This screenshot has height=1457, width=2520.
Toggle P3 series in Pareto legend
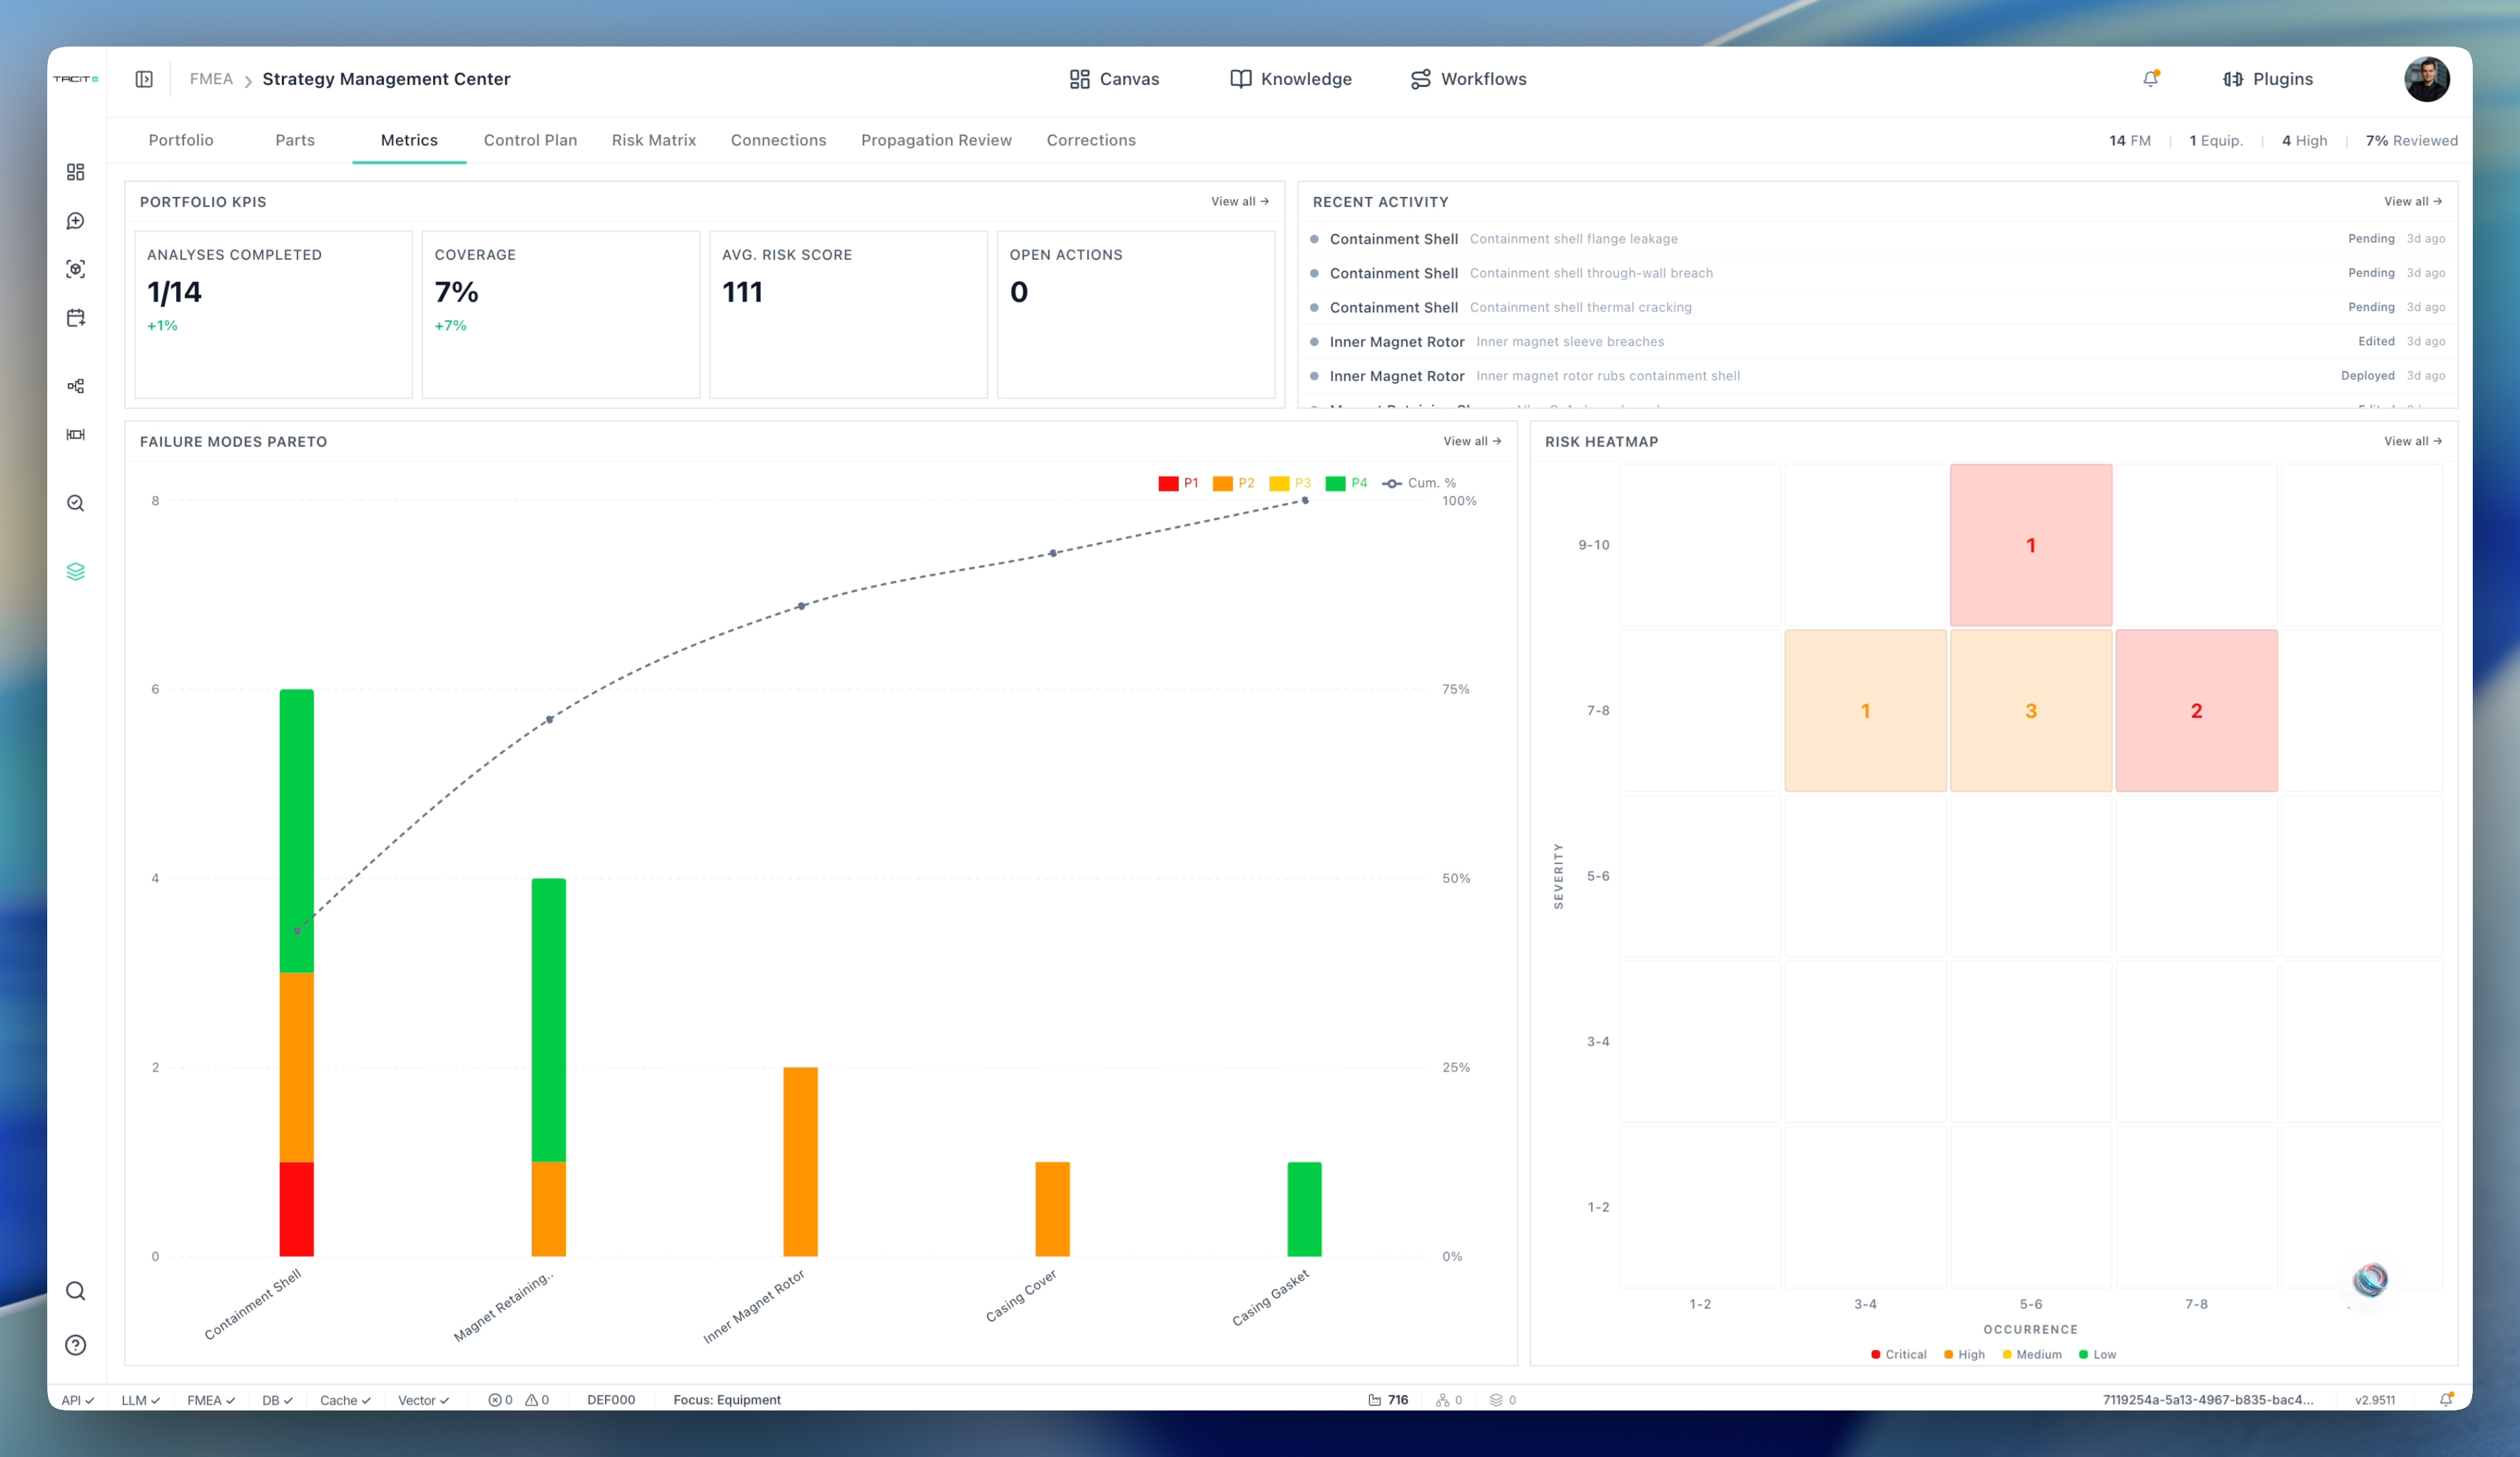click(x=1289, y=483)
